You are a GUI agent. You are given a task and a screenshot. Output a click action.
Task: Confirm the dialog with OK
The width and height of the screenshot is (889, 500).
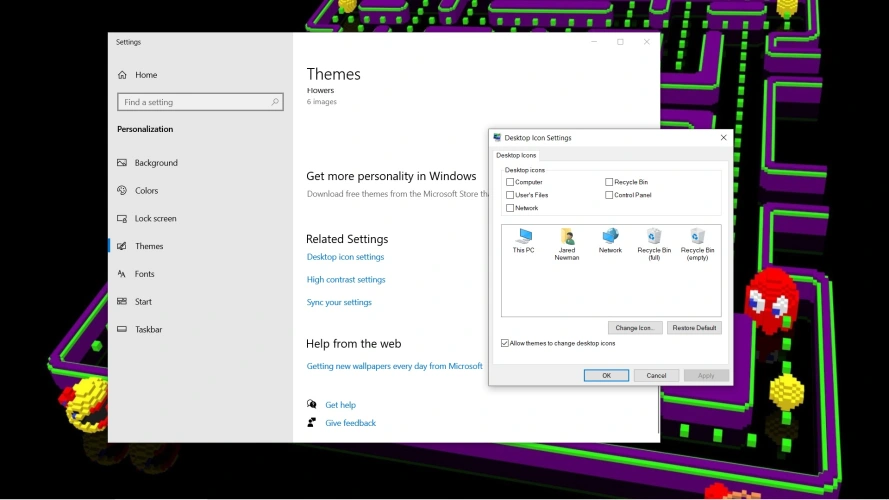coord(606,375)
